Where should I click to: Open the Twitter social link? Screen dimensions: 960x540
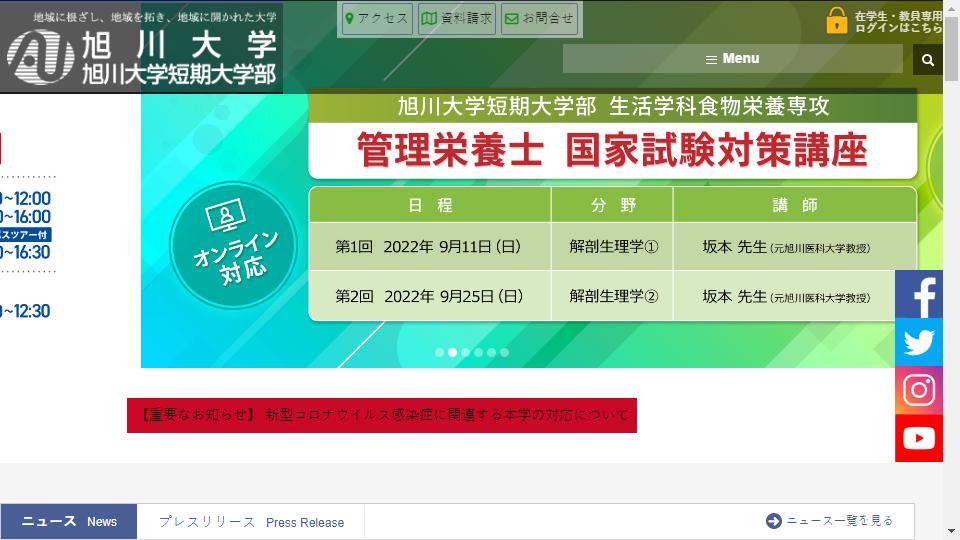pyautogui.click(x=918, y=342)
